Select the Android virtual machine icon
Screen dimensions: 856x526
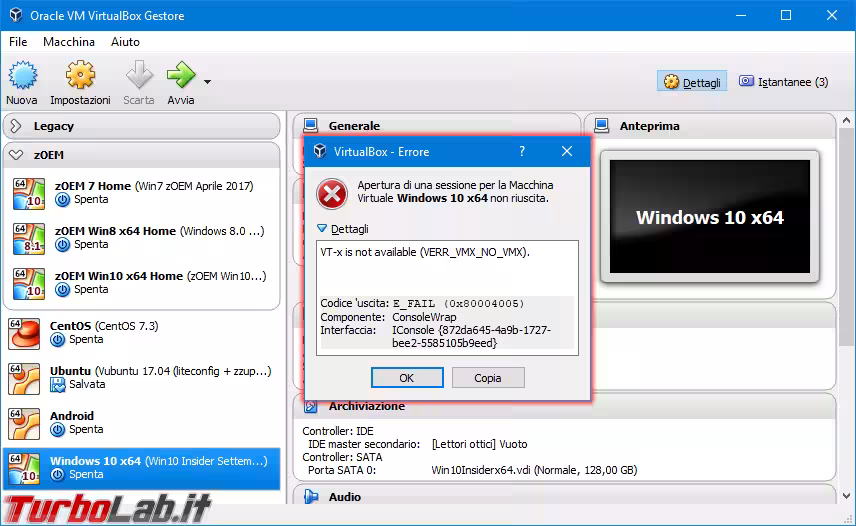click(x=26, y=422)
